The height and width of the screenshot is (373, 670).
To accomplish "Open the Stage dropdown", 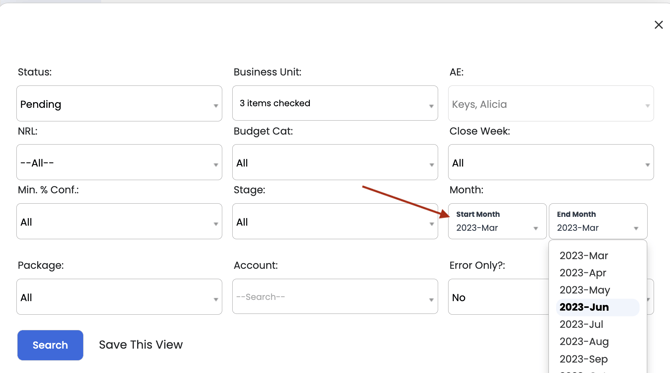I will [x=335, y=221].
